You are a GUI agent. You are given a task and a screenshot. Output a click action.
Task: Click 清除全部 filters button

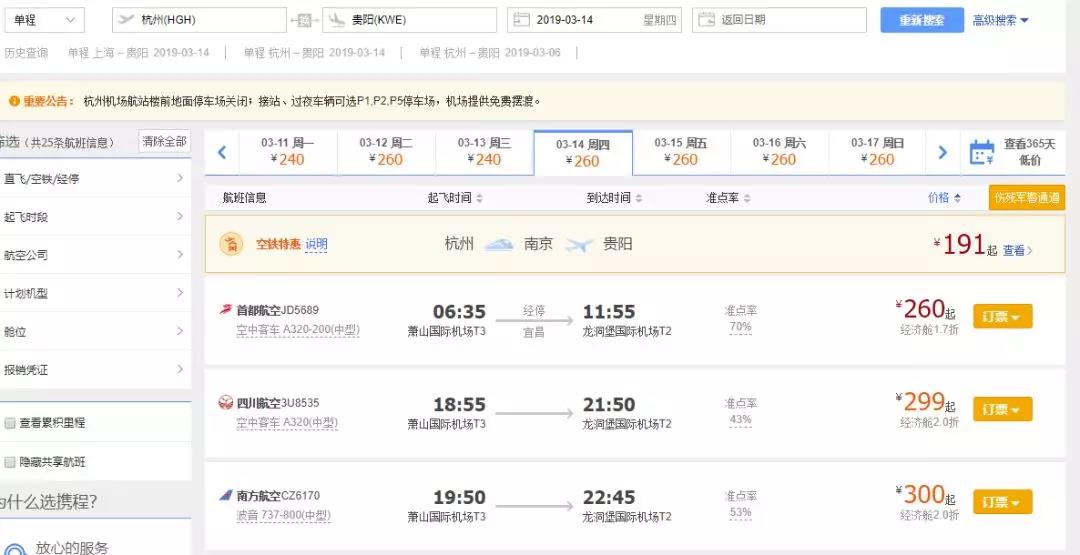click(165, 142)
